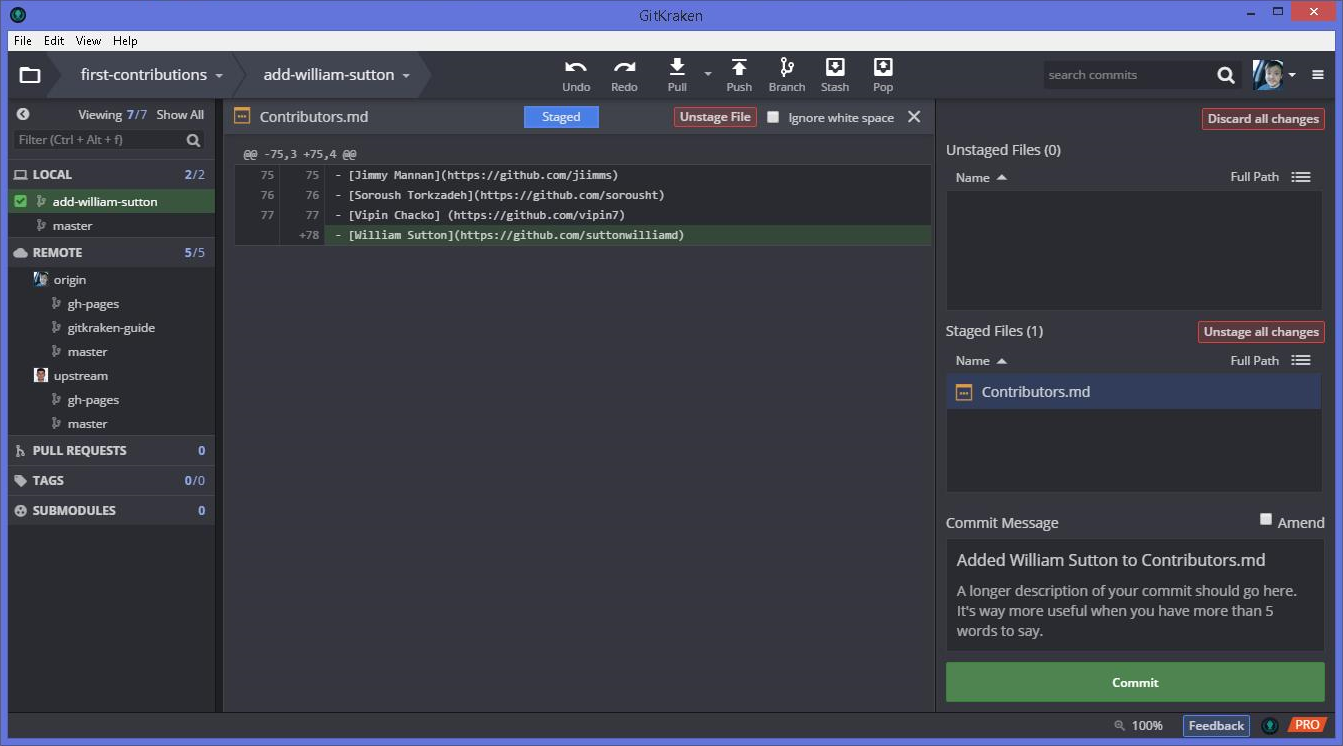The image size is (1343, 746).
Task: Click Show All link
Action: 180,115
